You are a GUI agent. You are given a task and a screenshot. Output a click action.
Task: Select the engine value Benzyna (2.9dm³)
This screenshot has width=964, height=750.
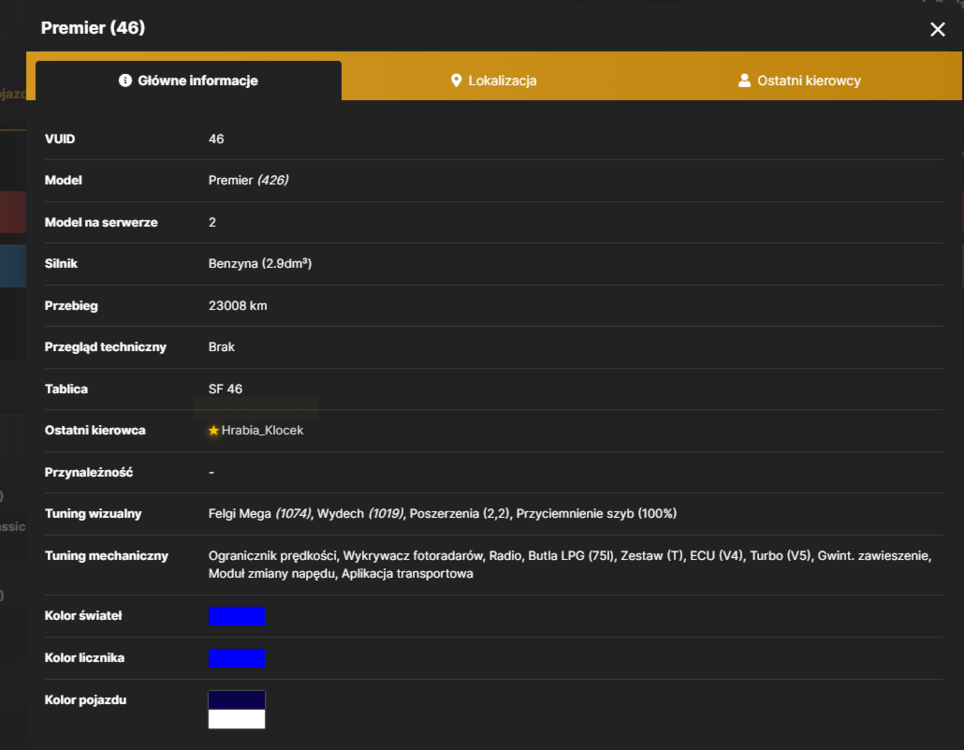pyautogui.click(x=260, y=264)
